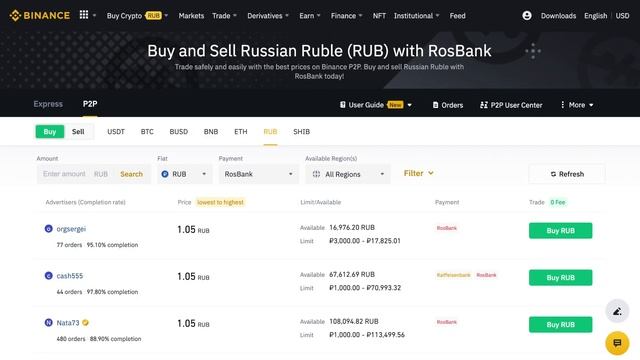
Task: Open Feed in the top navigation
Action: (458, 16)
